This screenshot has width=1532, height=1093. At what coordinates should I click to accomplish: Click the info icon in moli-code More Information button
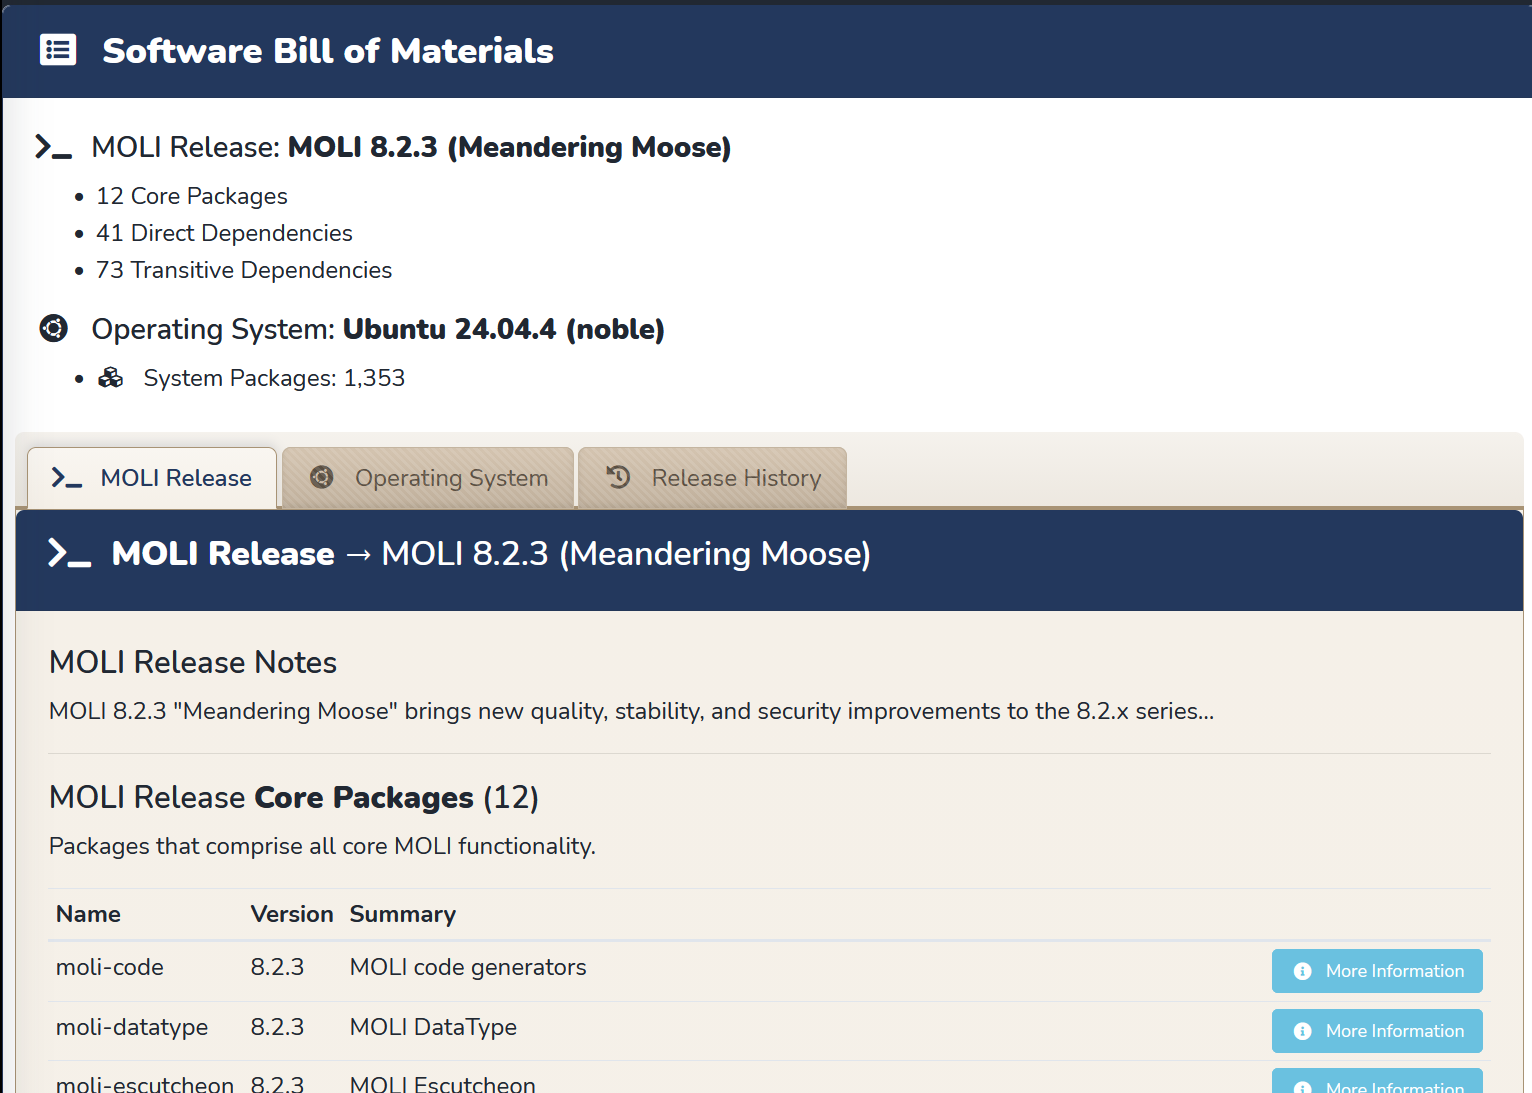(1302, 971)
